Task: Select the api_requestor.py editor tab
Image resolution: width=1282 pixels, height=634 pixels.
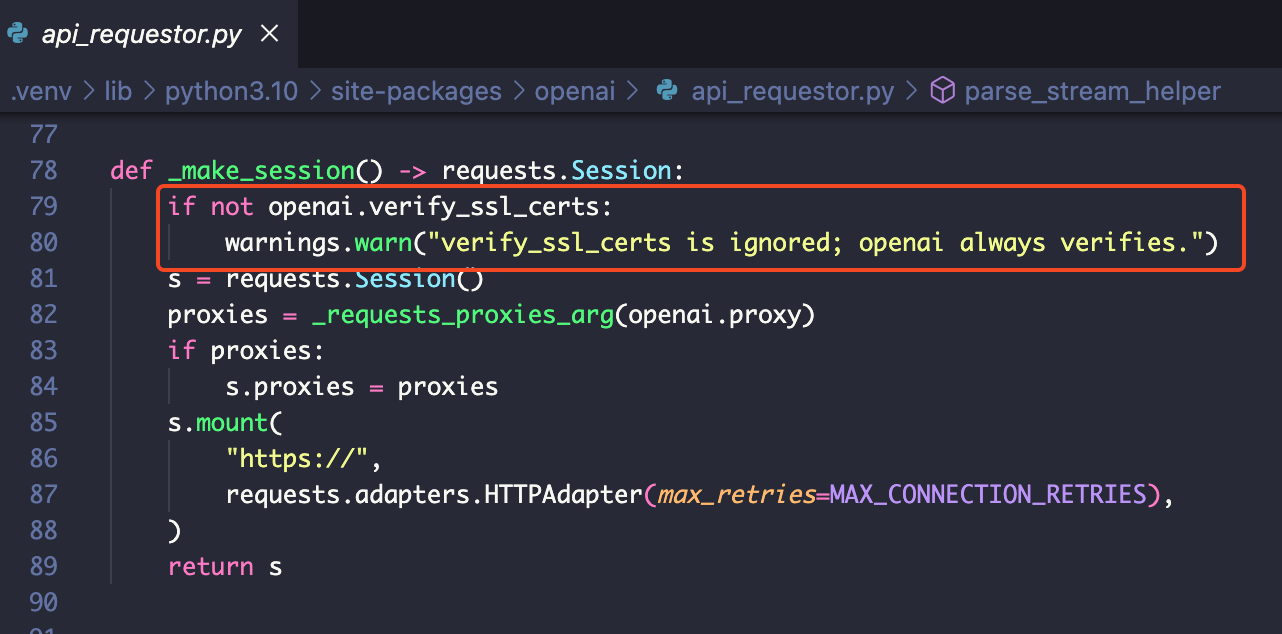Action: coord(141,35)
